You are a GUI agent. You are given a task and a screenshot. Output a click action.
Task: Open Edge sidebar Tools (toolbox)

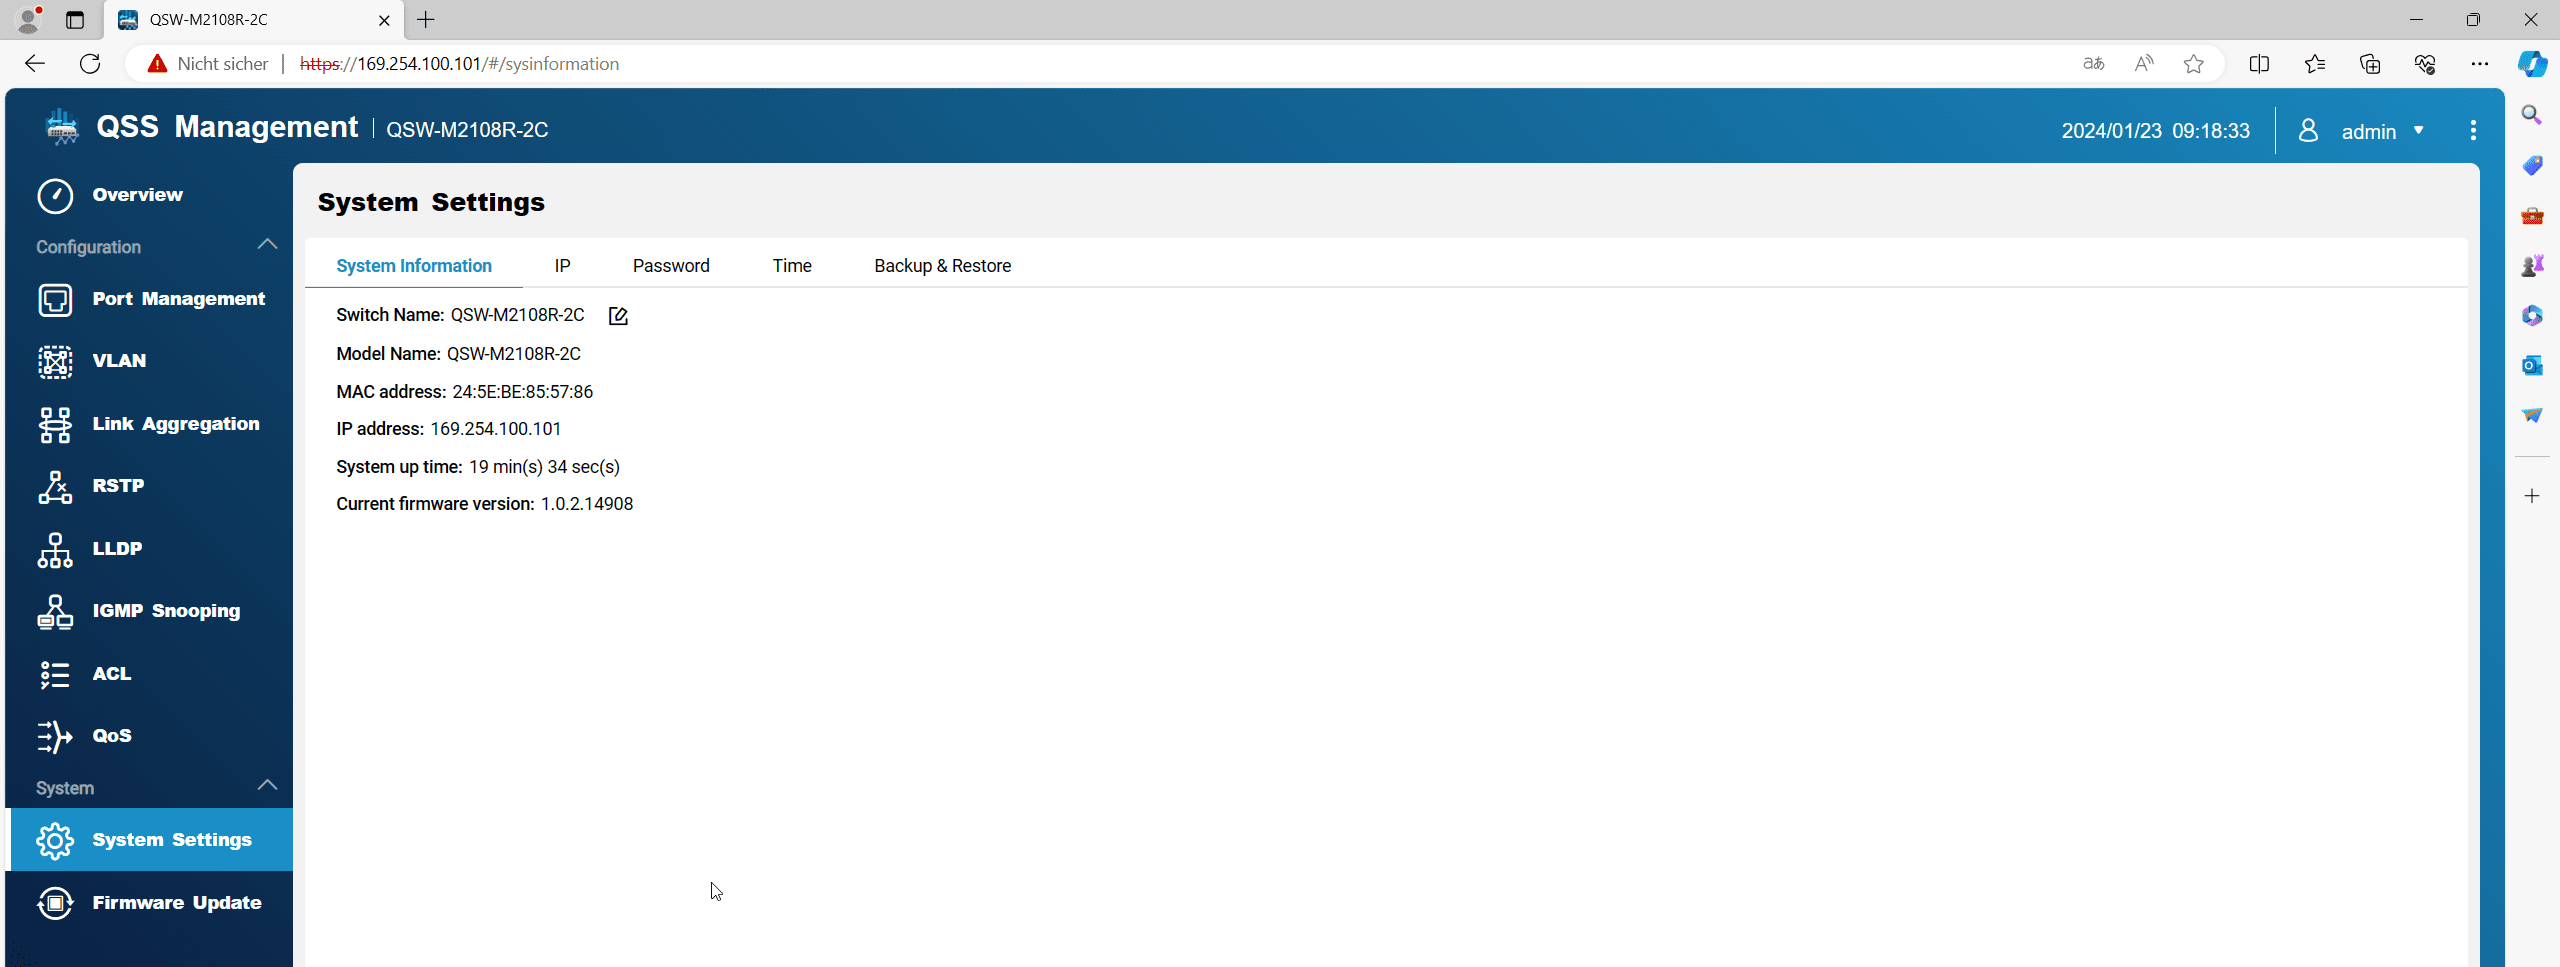2532,215
